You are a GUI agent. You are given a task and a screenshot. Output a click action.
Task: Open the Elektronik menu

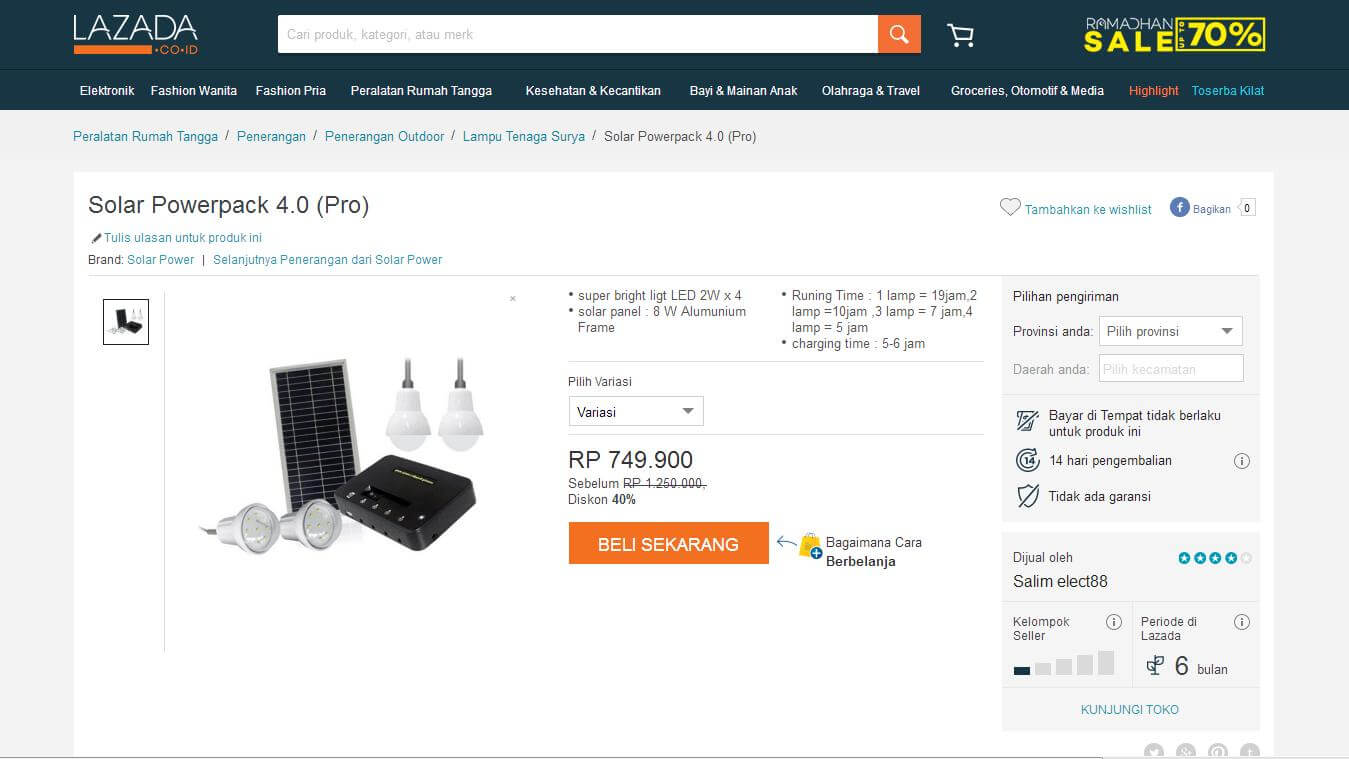click(x=107, y=91)
